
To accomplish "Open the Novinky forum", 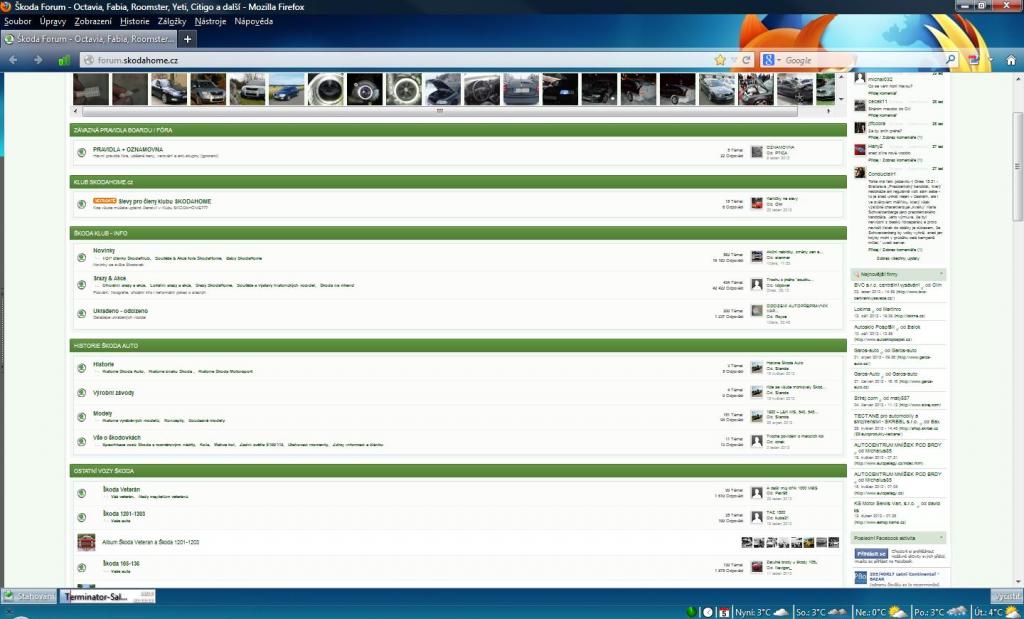I will 104,251.
